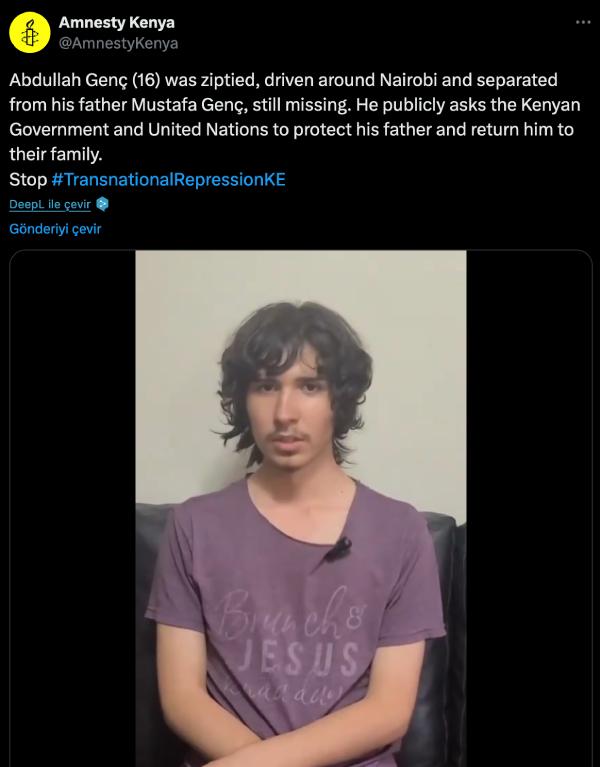Click the word "Stop" before the hashtag

point(28,180)
